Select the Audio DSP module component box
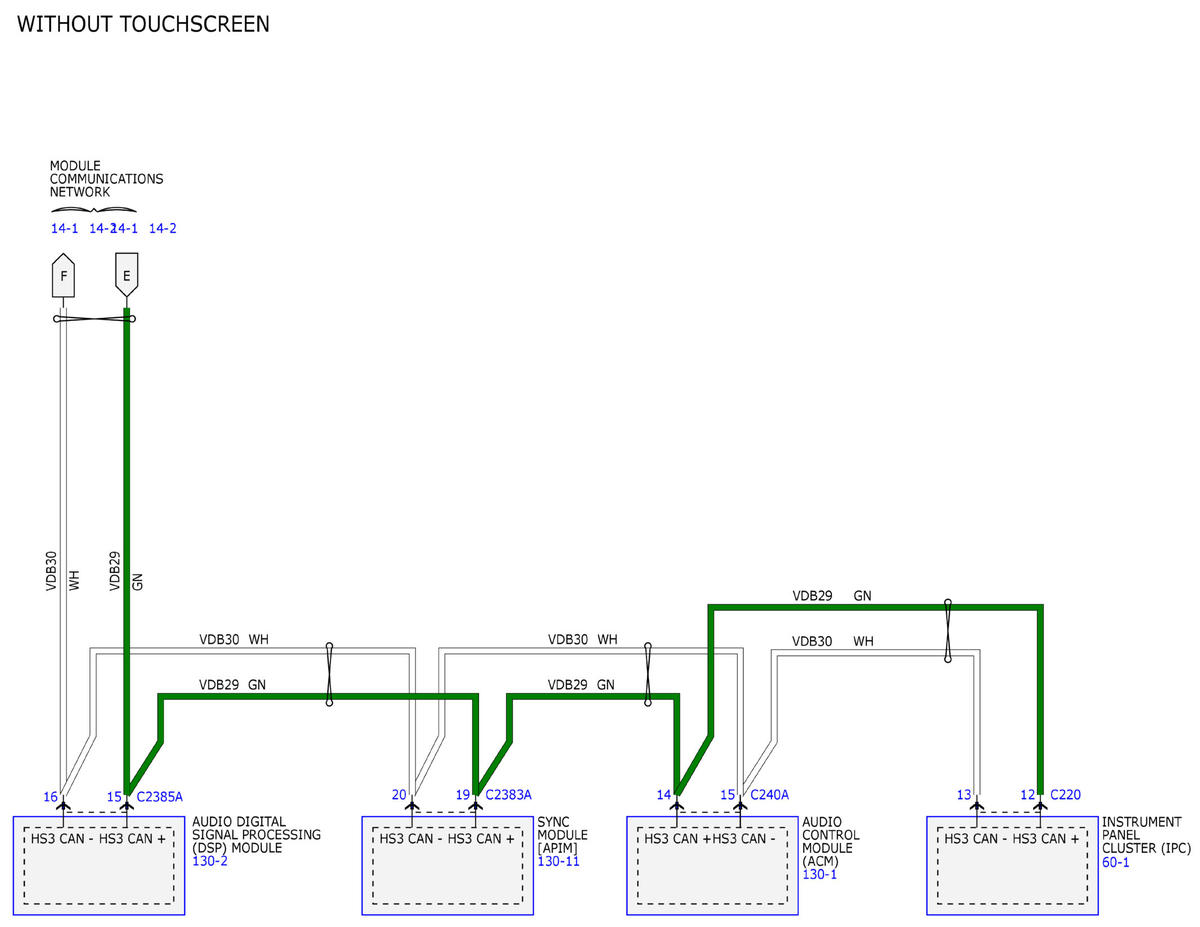This screenshot has width=1200, height=927. coord(99,865)
